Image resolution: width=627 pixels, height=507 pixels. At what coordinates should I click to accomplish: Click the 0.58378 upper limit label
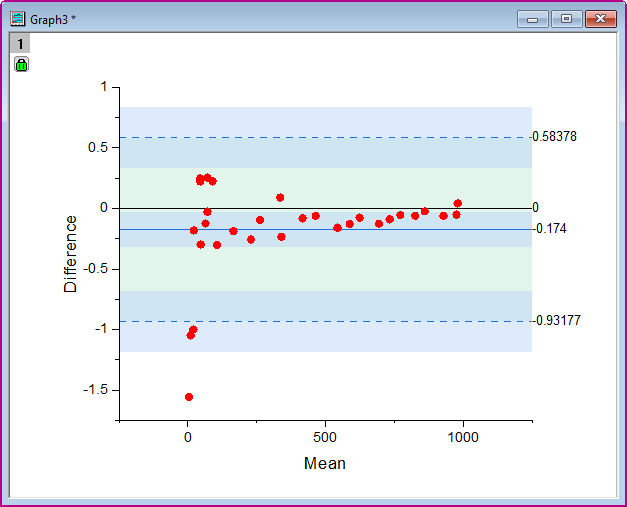coord(555,136)
